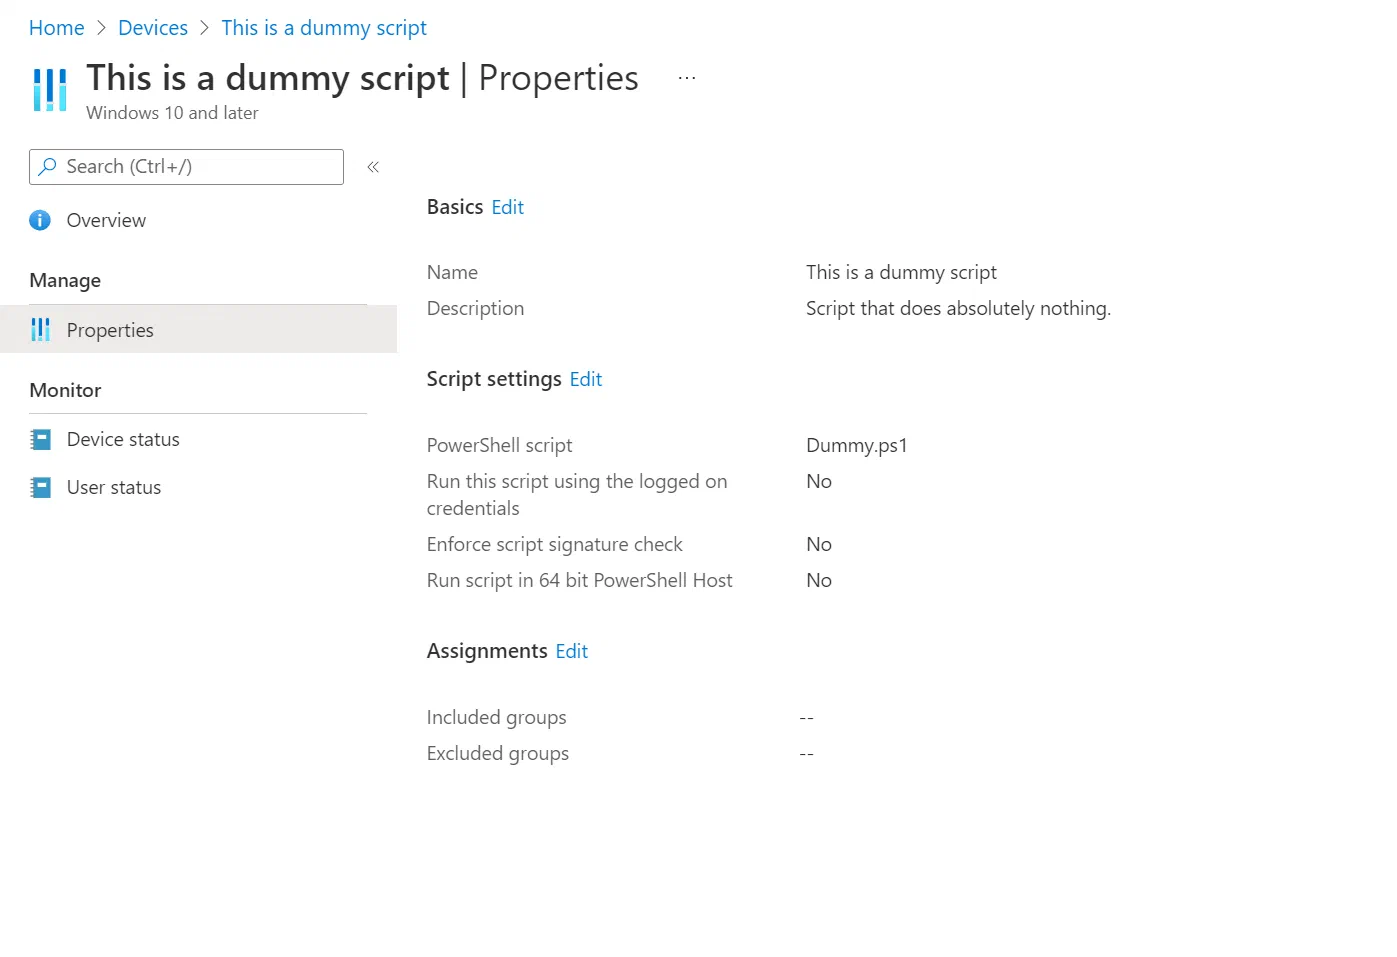Click the 'No' value for logged on credentials
The height and width of the screenshot is (957, 1397).
[819, 481]
